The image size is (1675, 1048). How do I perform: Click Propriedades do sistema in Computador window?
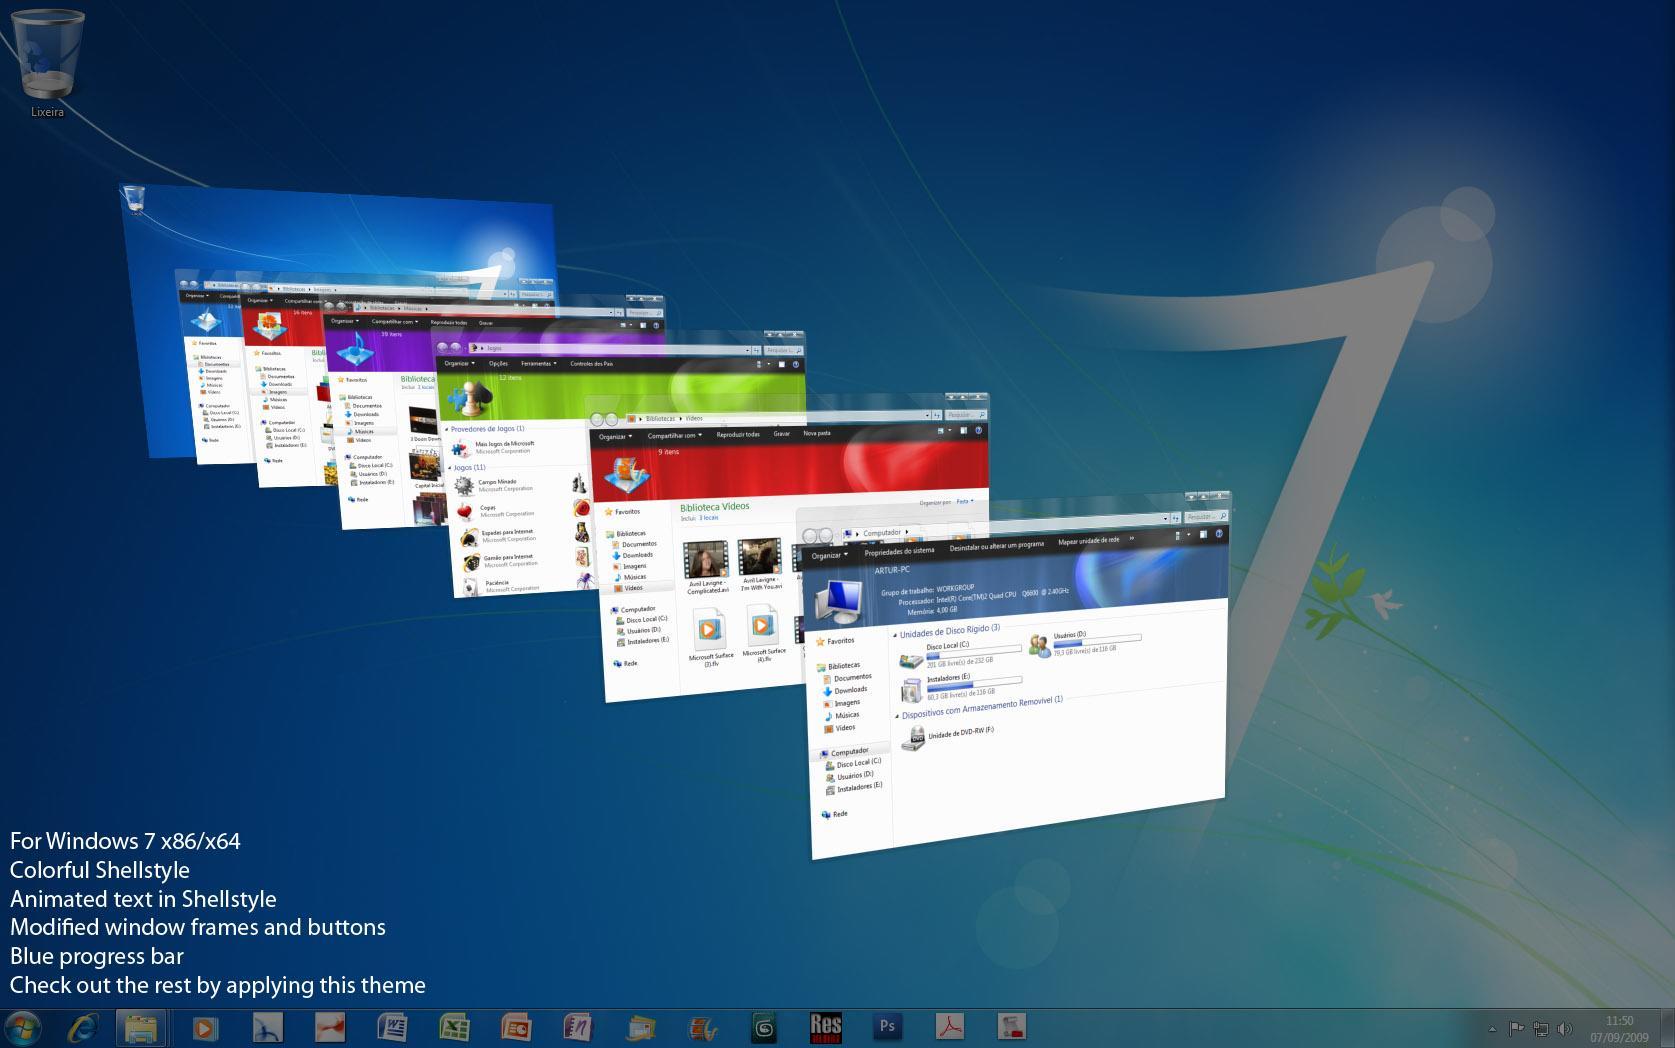[899, 551]
